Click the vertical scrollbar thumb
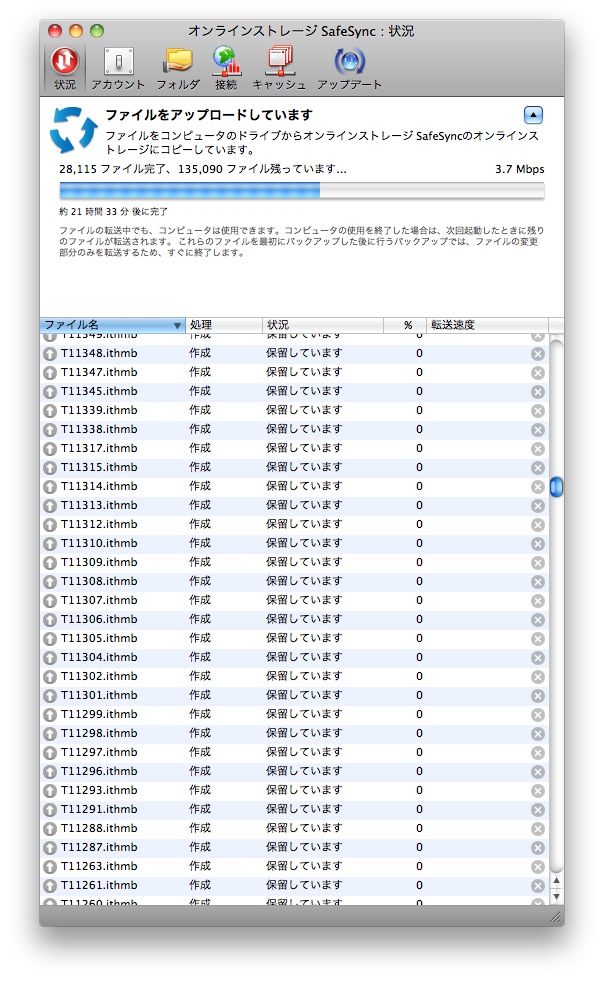 (x=556, y=486)
